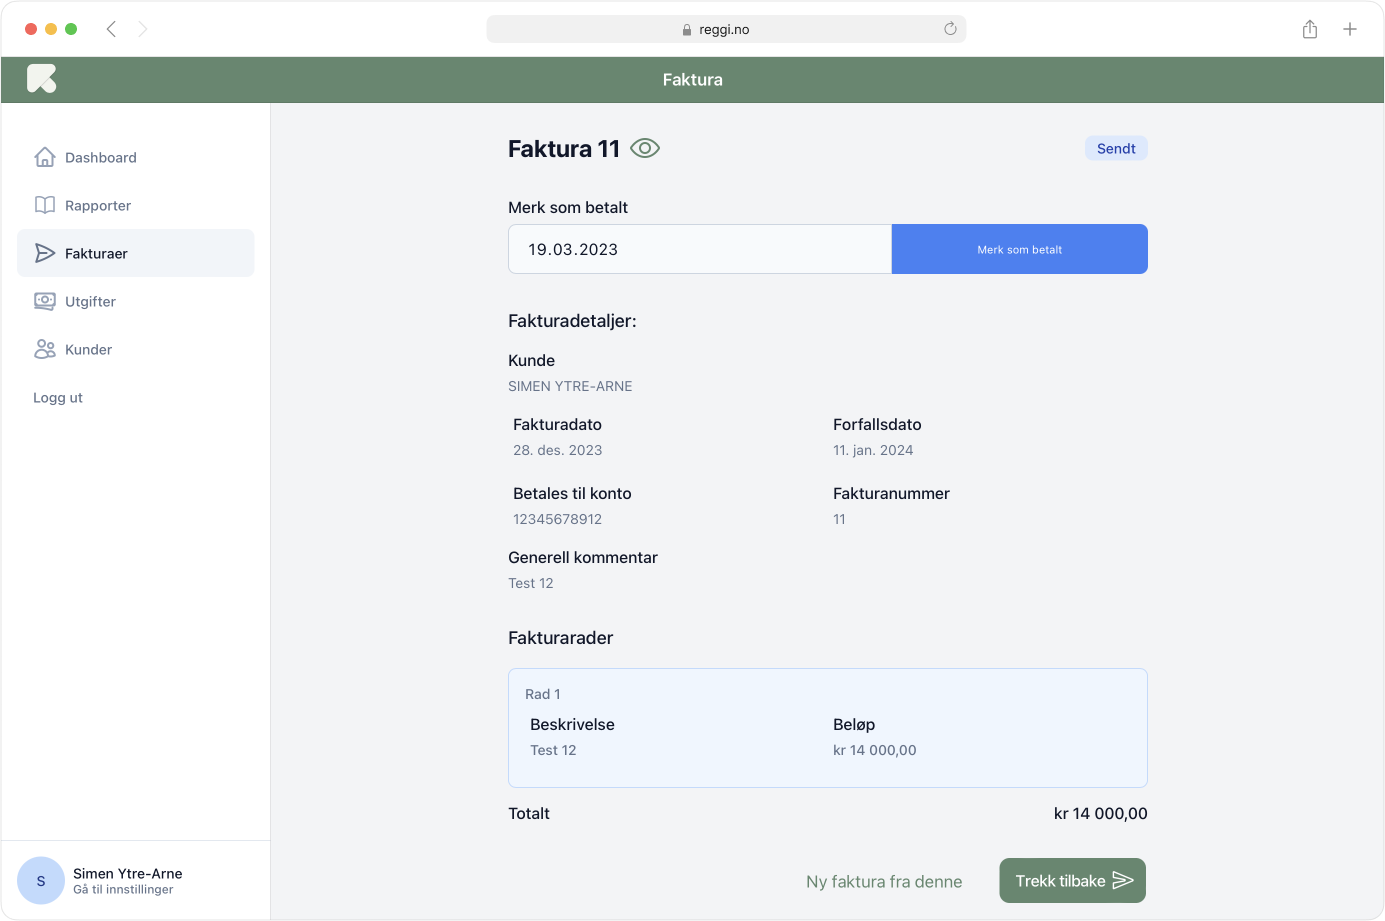Select Kunder in the sidebar
The image size is (1385, 921).
click(88, 349)
